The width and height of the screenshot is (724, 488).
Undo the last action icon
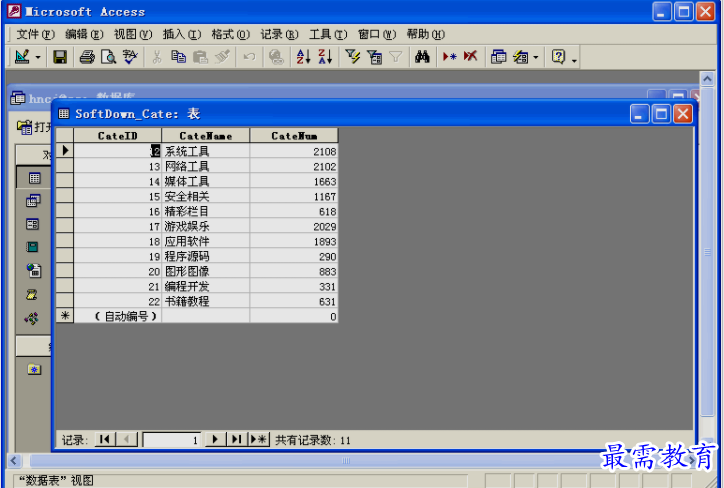point(249,57)
